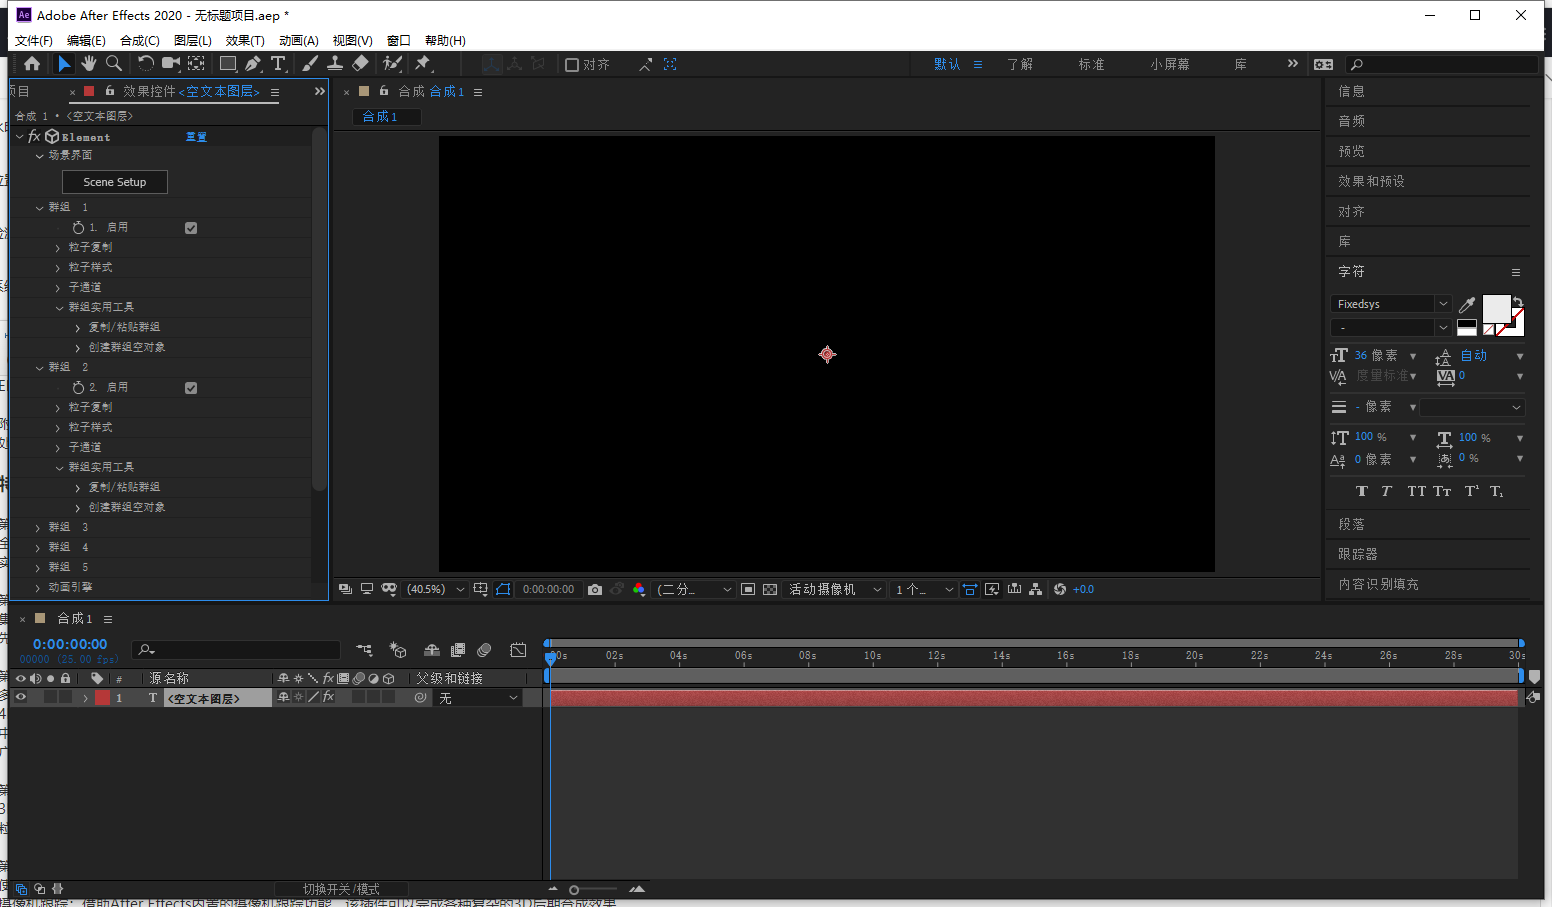Open the 文件(F) menu
Image resolution: width=1552 pixels, height=907 pixels.
pos(34,41)
